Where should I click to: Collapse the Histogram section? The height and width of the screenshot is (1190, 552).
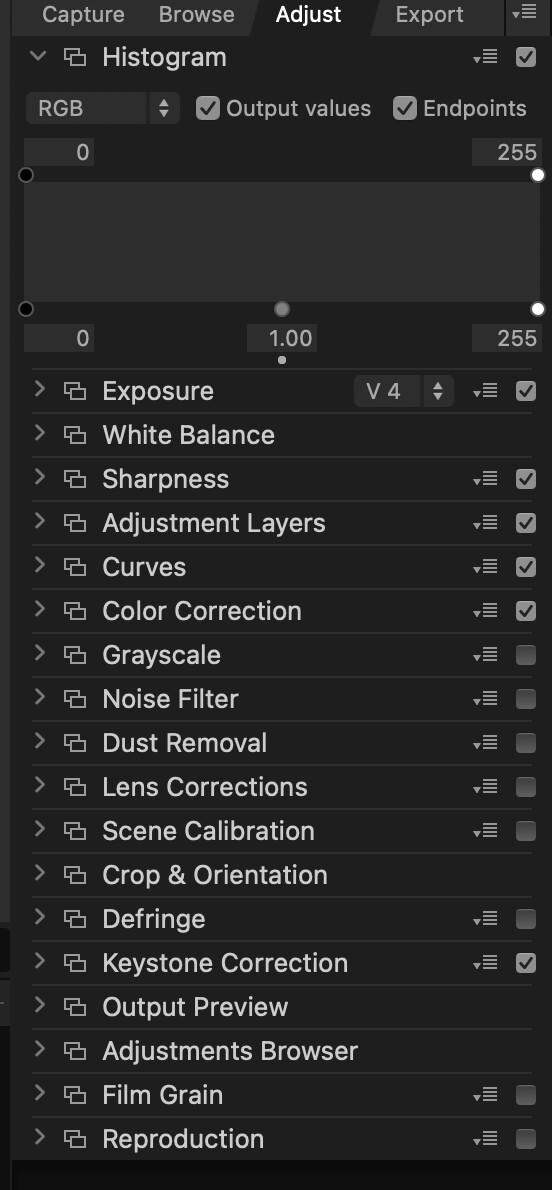point(39,57)
